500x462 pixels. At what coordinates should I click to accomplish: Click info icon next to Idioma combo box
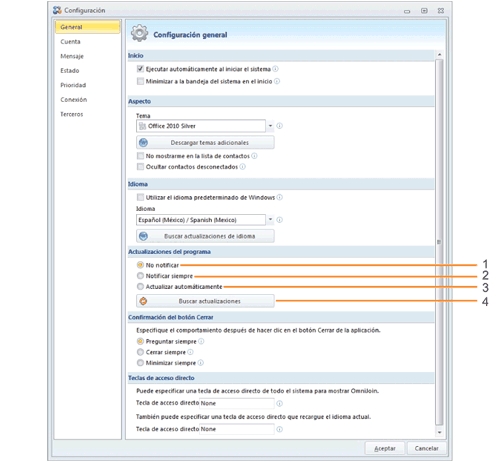(x=280, y=220)
